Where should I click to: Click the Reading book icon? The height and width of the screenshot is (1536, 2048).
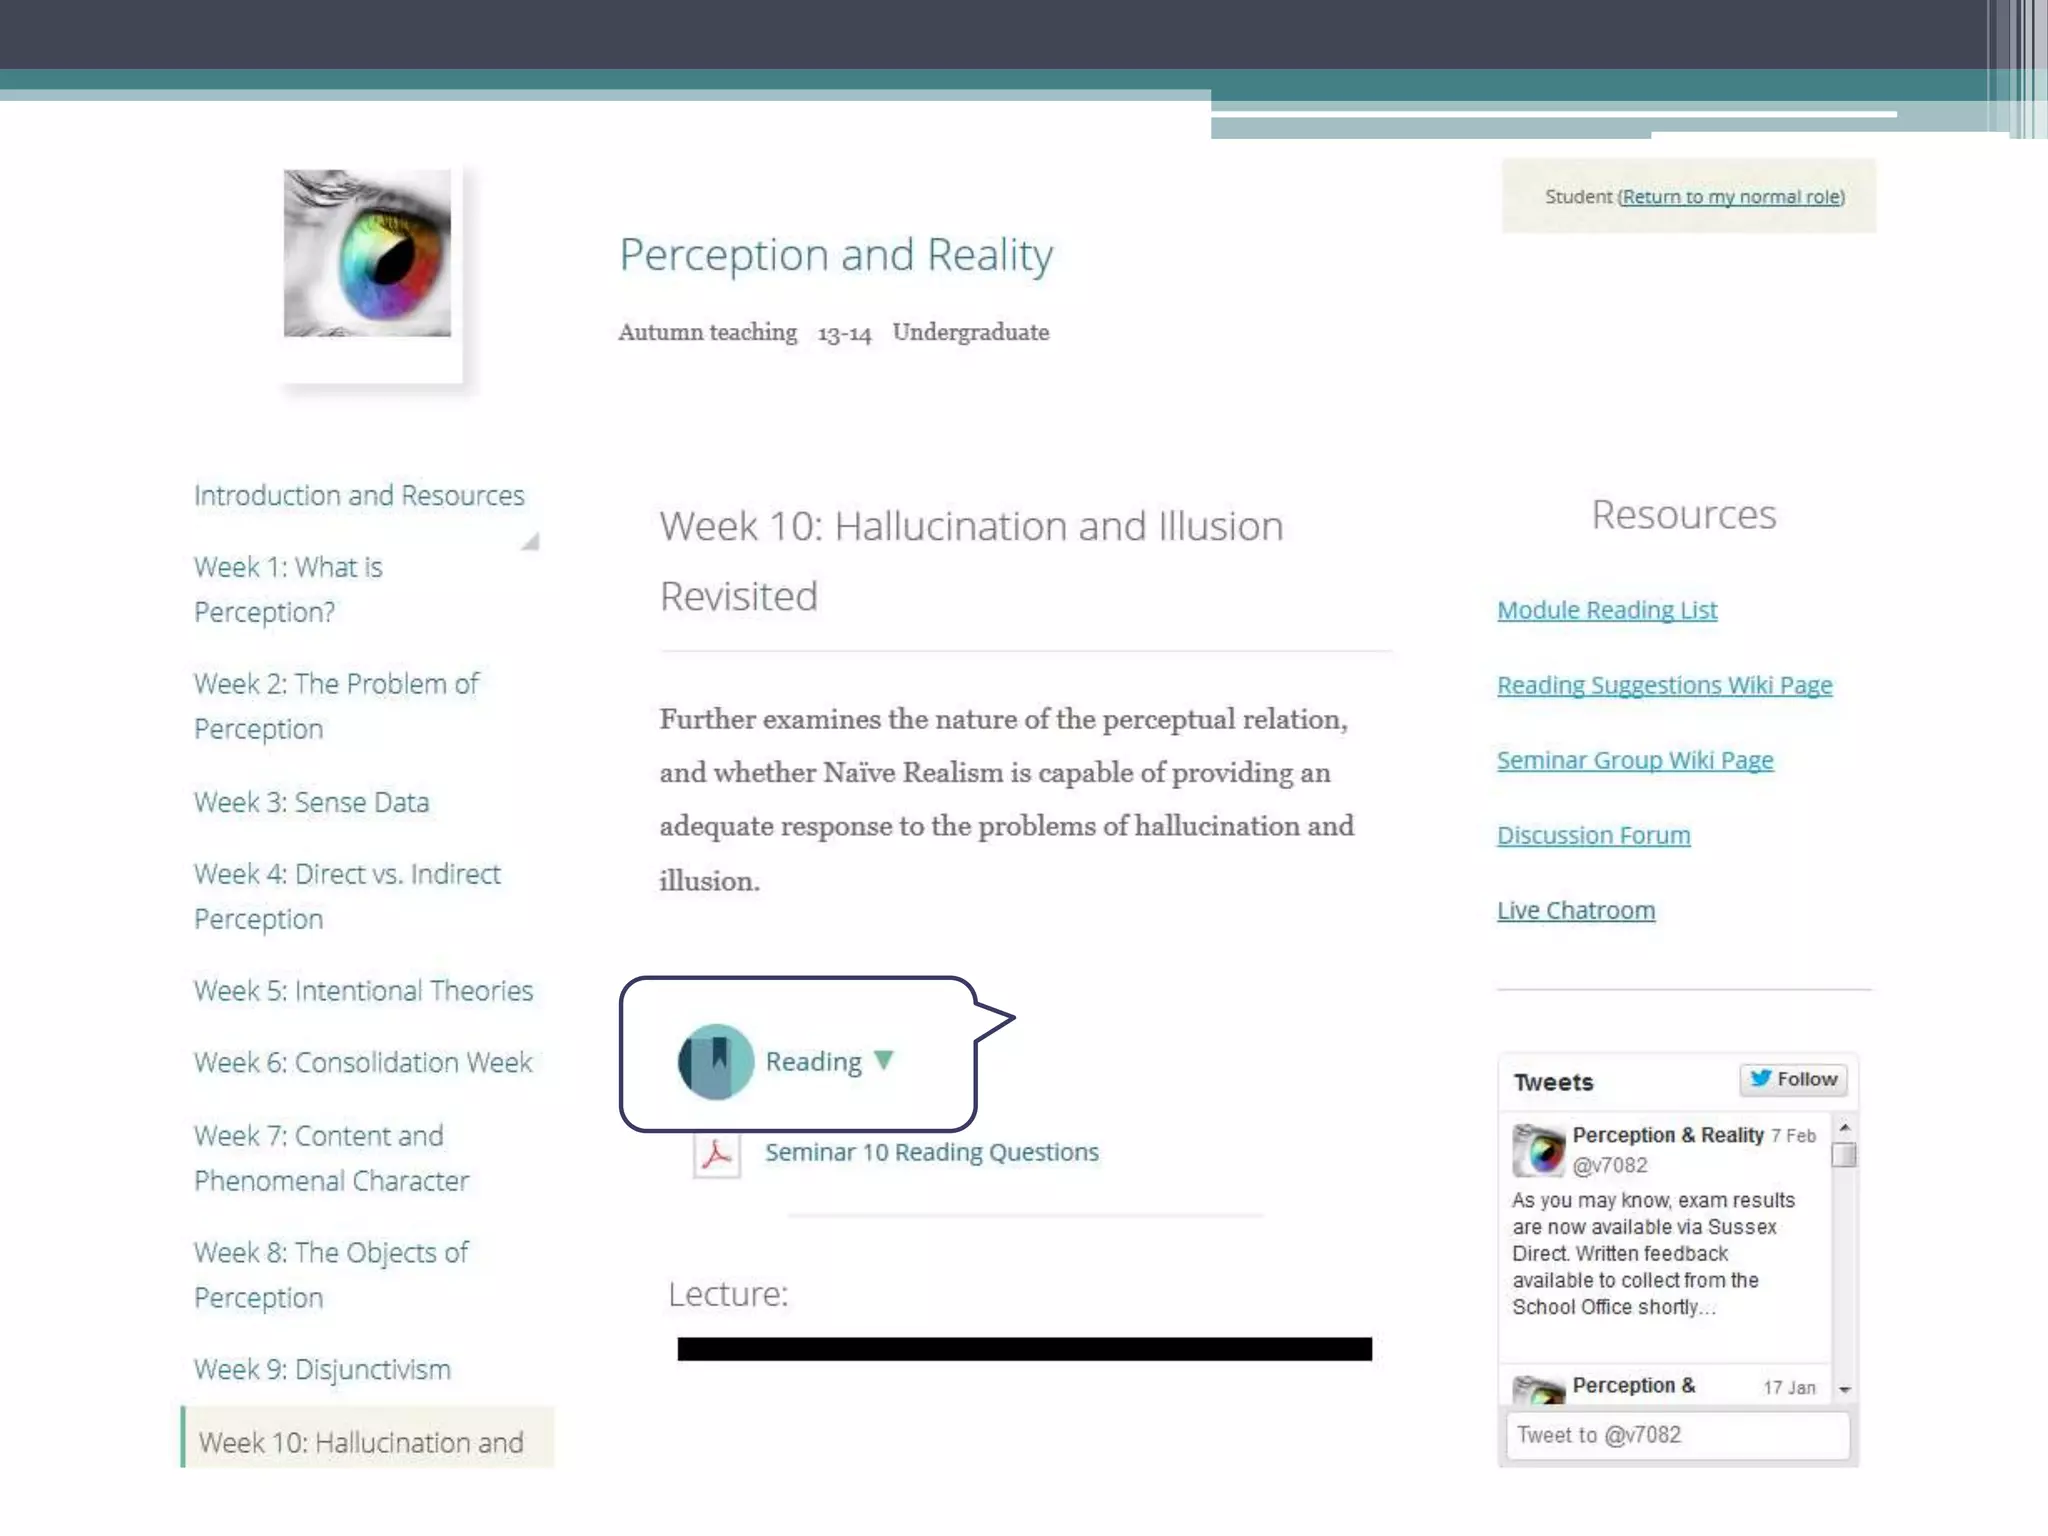(716, 1061)
